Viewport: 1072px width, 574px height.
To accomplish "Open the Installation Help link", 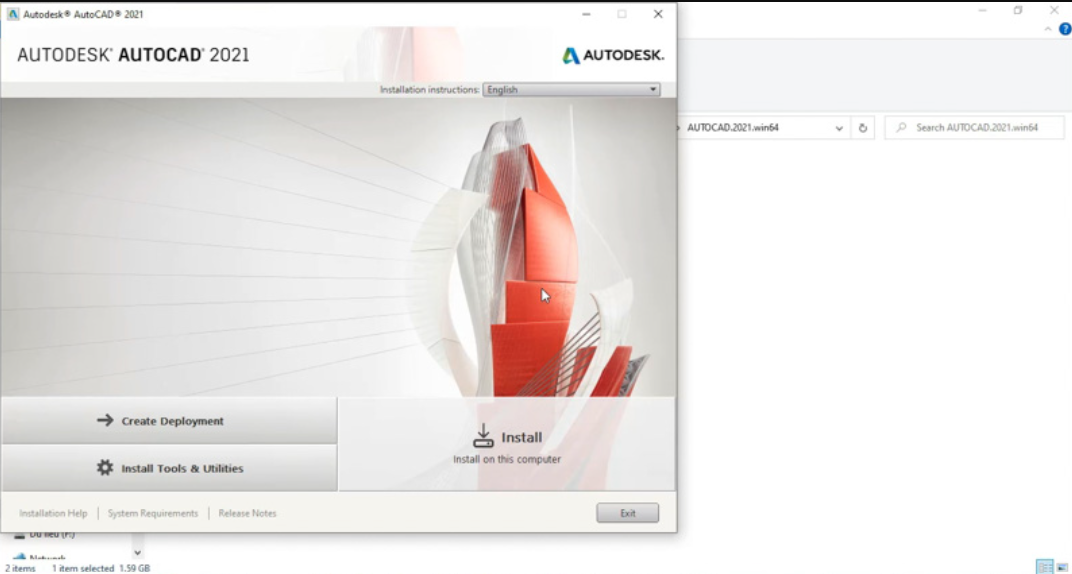I will [53, 513].
